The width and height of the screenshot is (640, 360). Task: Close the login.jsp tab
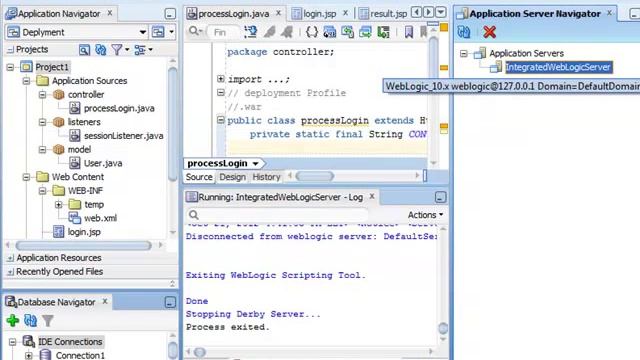[345, 13]
